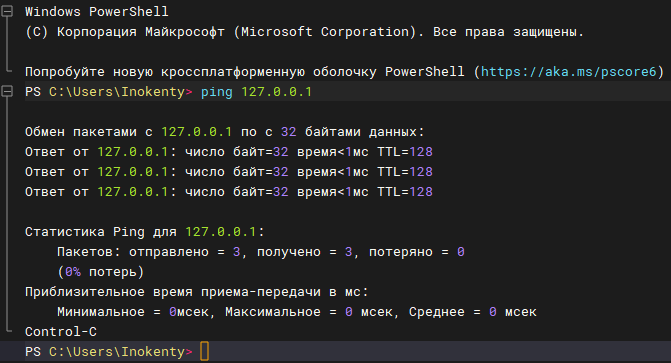Click the first 'Ответ от 127.0.0.1' reply line

pyautogui.click(x=229, y=152)
